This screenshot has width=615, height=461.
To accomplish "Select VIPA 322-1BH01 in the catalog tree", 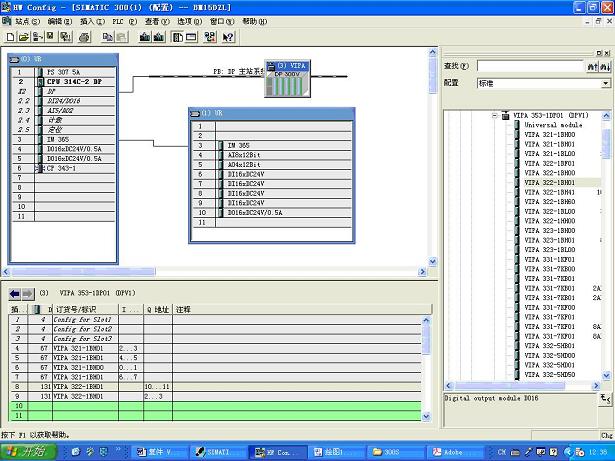I will tap(549, 183).
